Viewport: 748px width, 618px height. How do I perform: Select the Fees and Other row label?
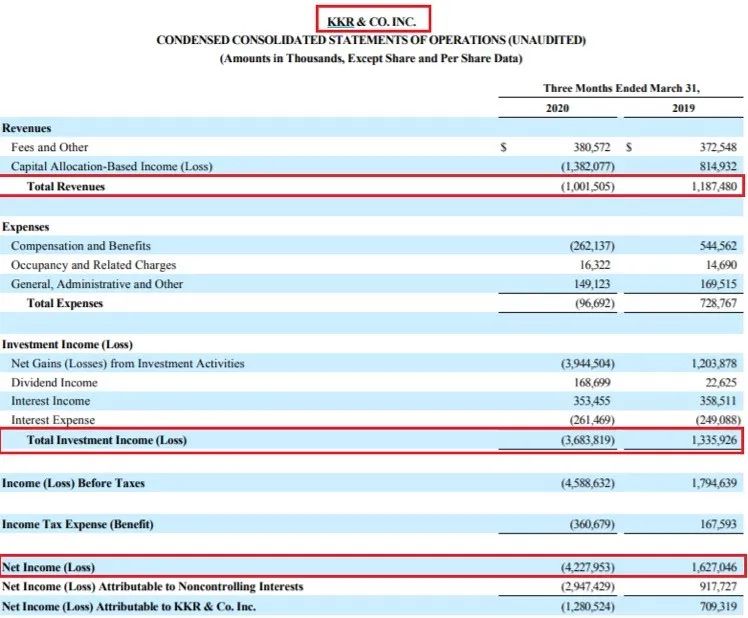click(x=50, y=147)
